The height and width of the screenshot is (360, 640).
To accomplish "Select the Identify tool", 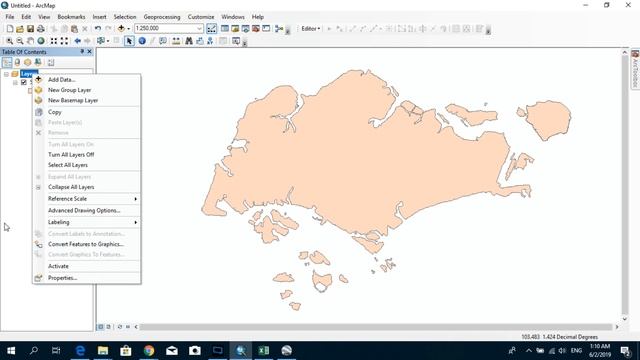I will [142, 41].
